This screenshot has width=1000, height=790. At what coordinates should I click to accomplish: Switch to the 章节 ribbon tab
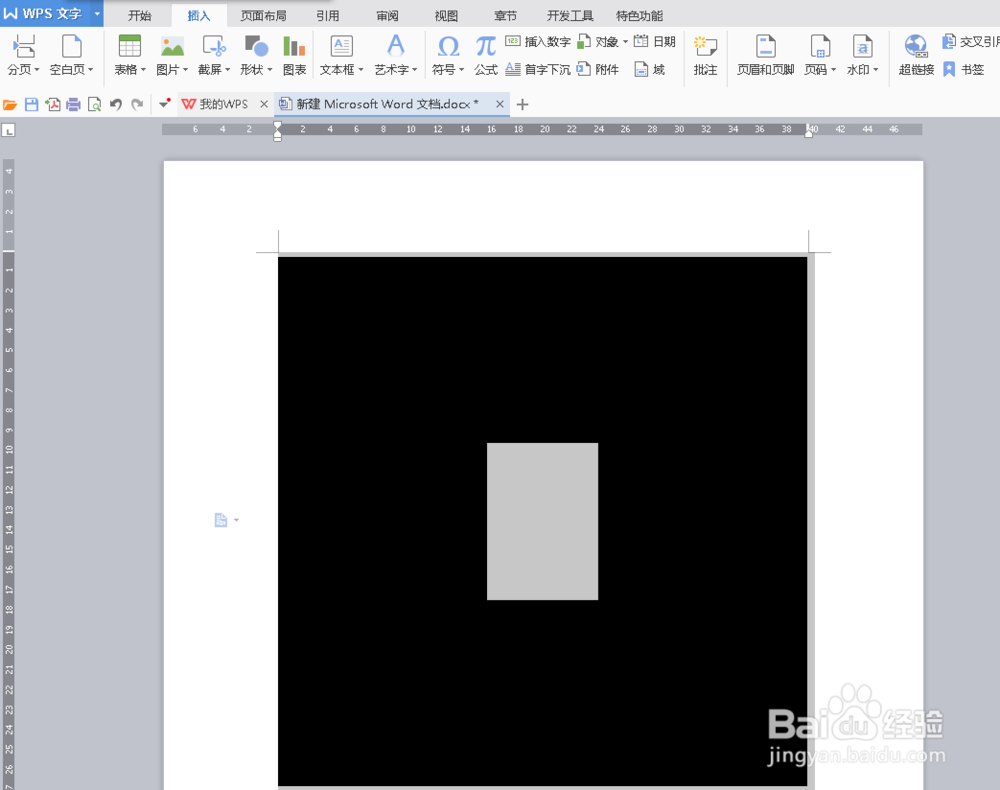(505, 15)
